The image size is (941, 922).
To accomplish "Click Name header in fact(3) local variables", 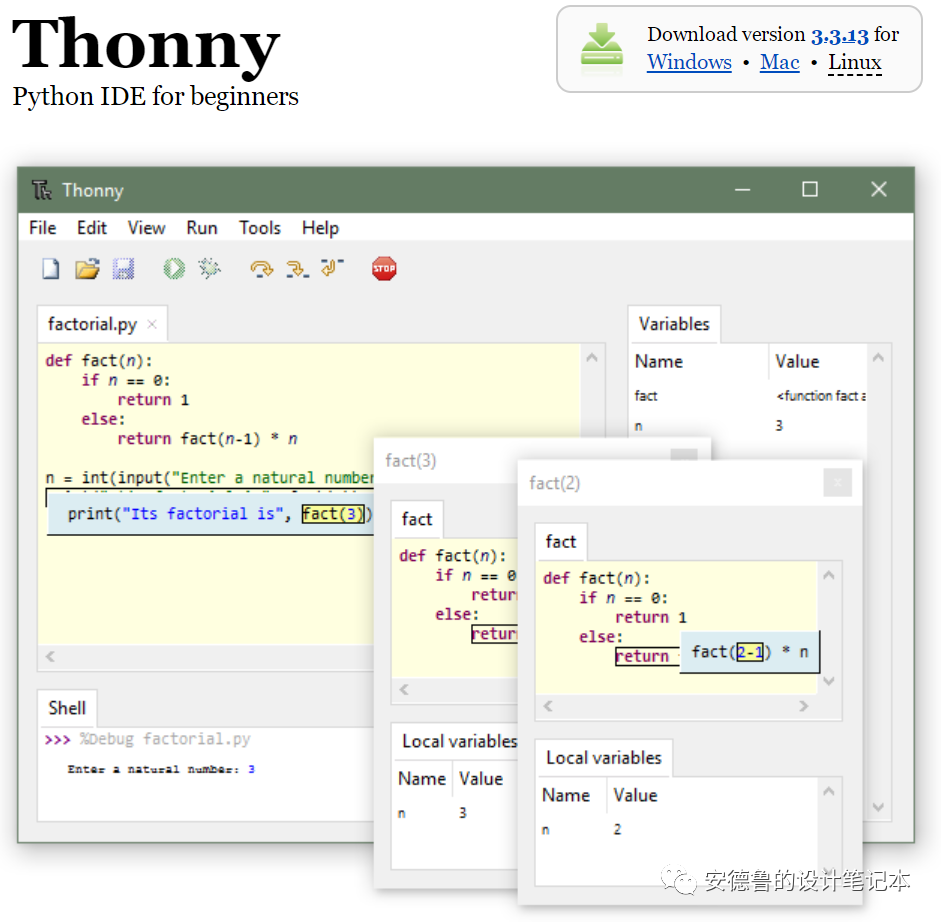I will coord(422,779).
